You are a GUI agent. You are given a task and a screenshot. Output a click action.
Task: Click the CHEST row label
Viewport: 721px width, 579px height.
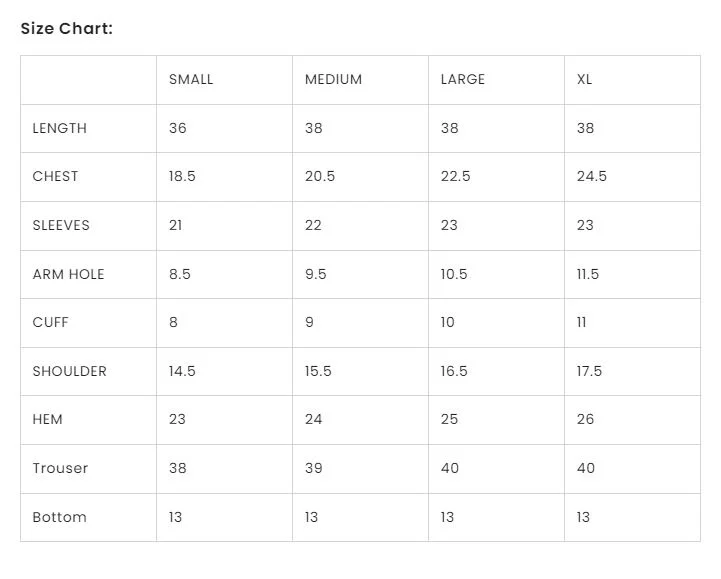click(x=55, y=176)
